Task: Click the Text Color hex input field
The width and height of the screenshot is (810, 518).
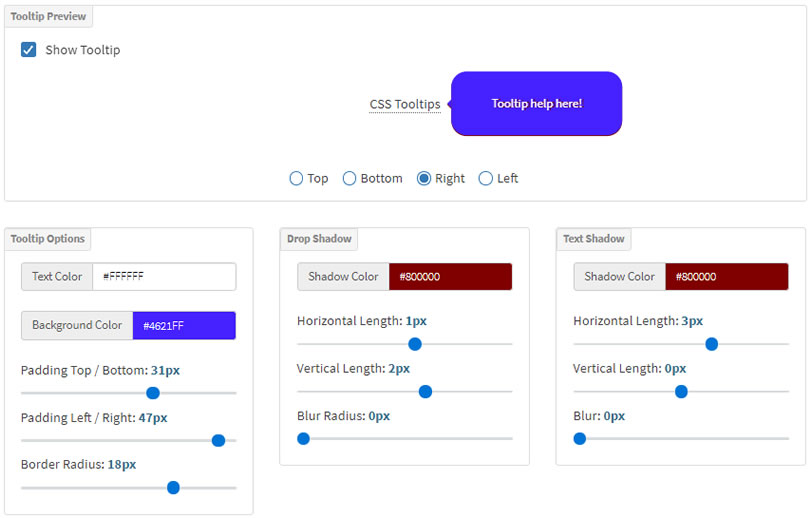Action: coord(164,277)
